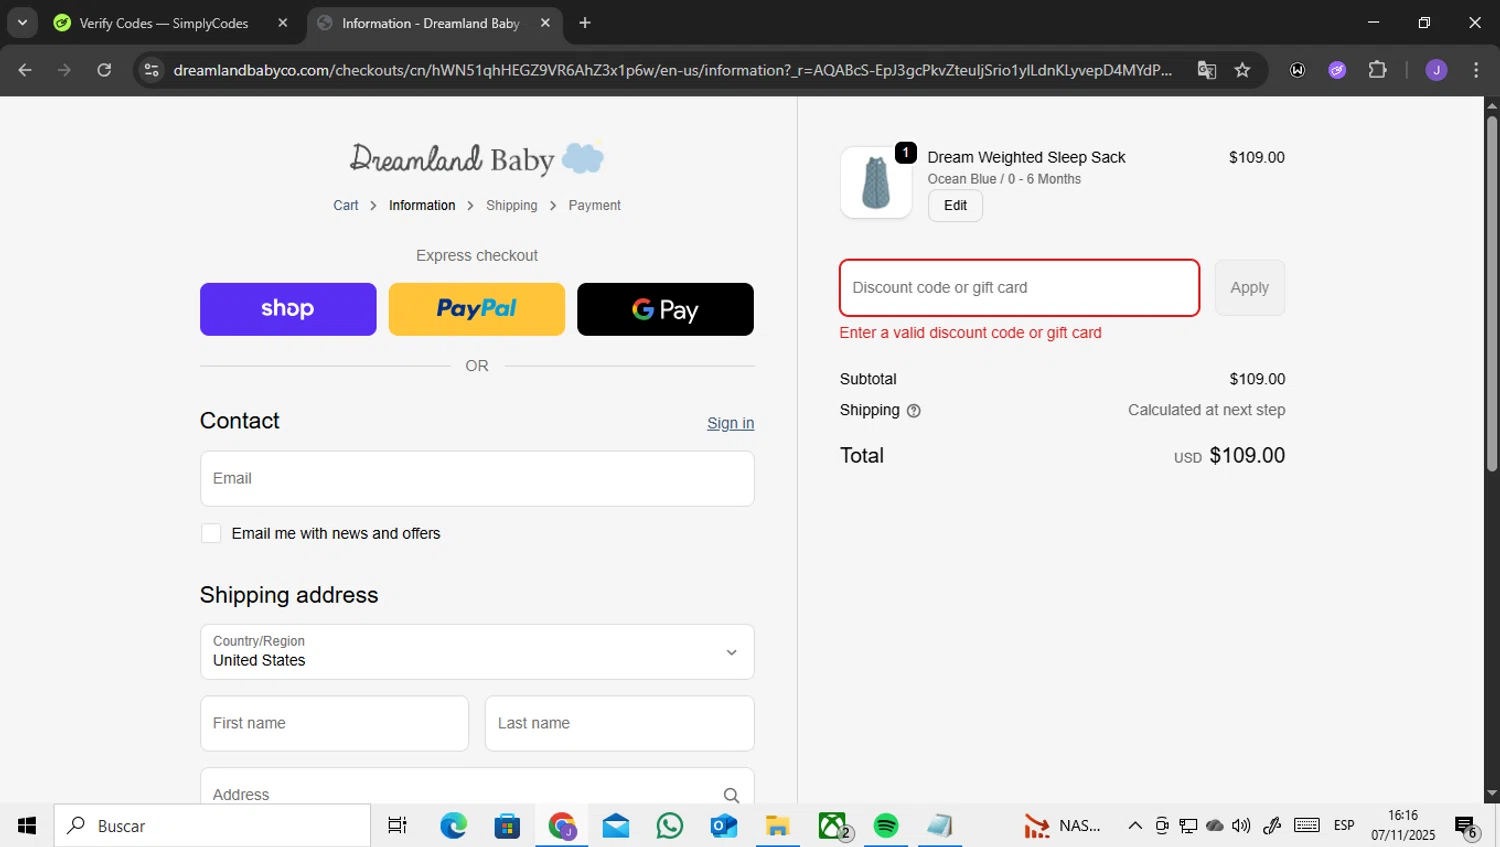
Task: Open Outlook from the taskbar
Action: (724, 826)
